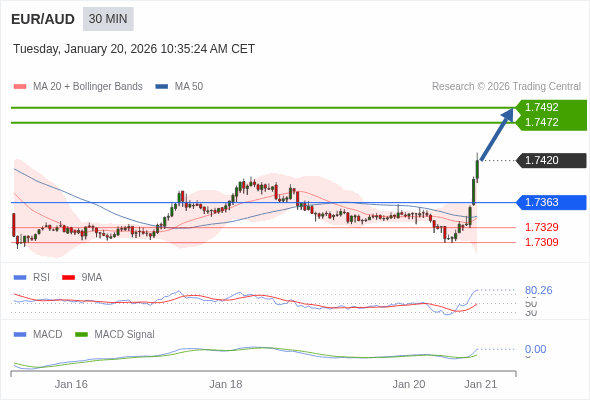Screen dimensions: 590x400
Task: Click the 1.7472 resistance price label
Action: 541,122
